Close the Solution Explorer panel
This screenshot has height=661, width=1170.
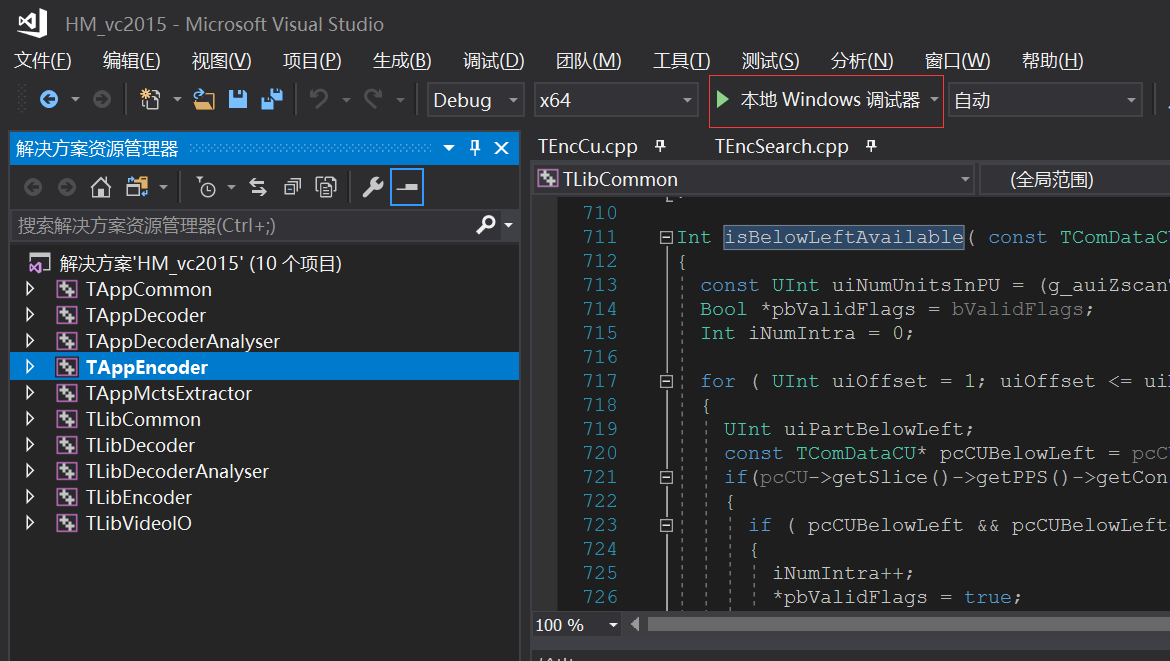point(502,148)
